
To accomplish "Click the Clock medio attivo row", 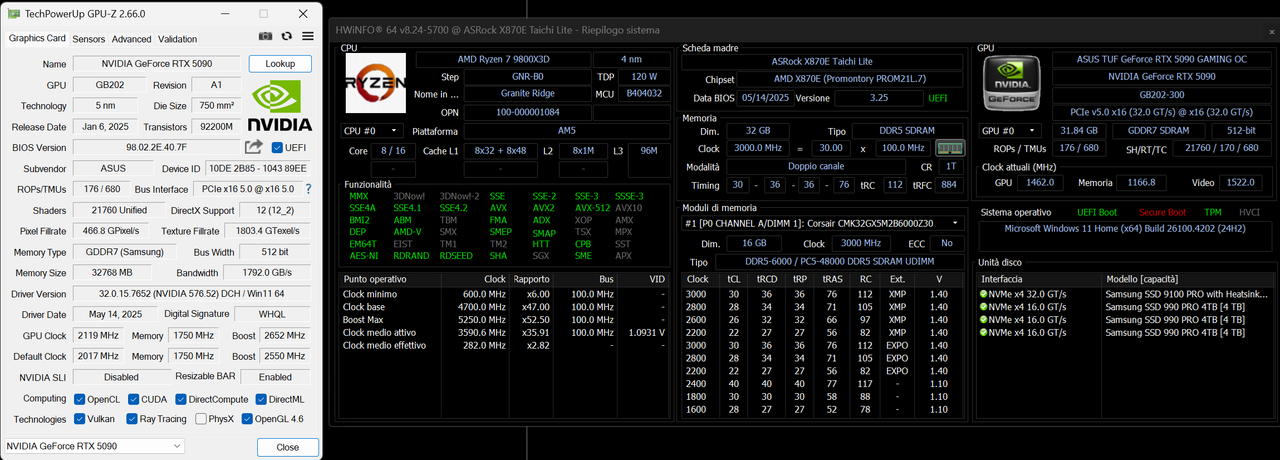I will tap(505, 332).
